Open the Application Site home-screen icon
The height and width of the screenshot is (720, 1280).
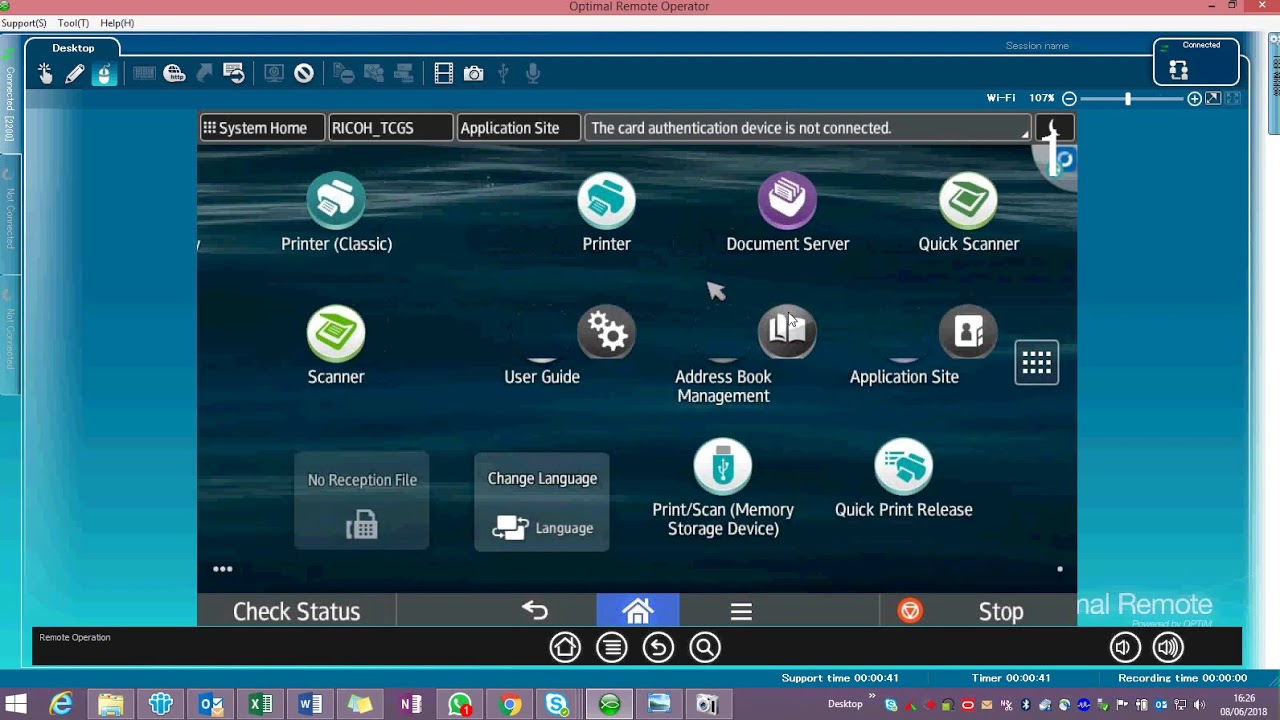point(968,333)
